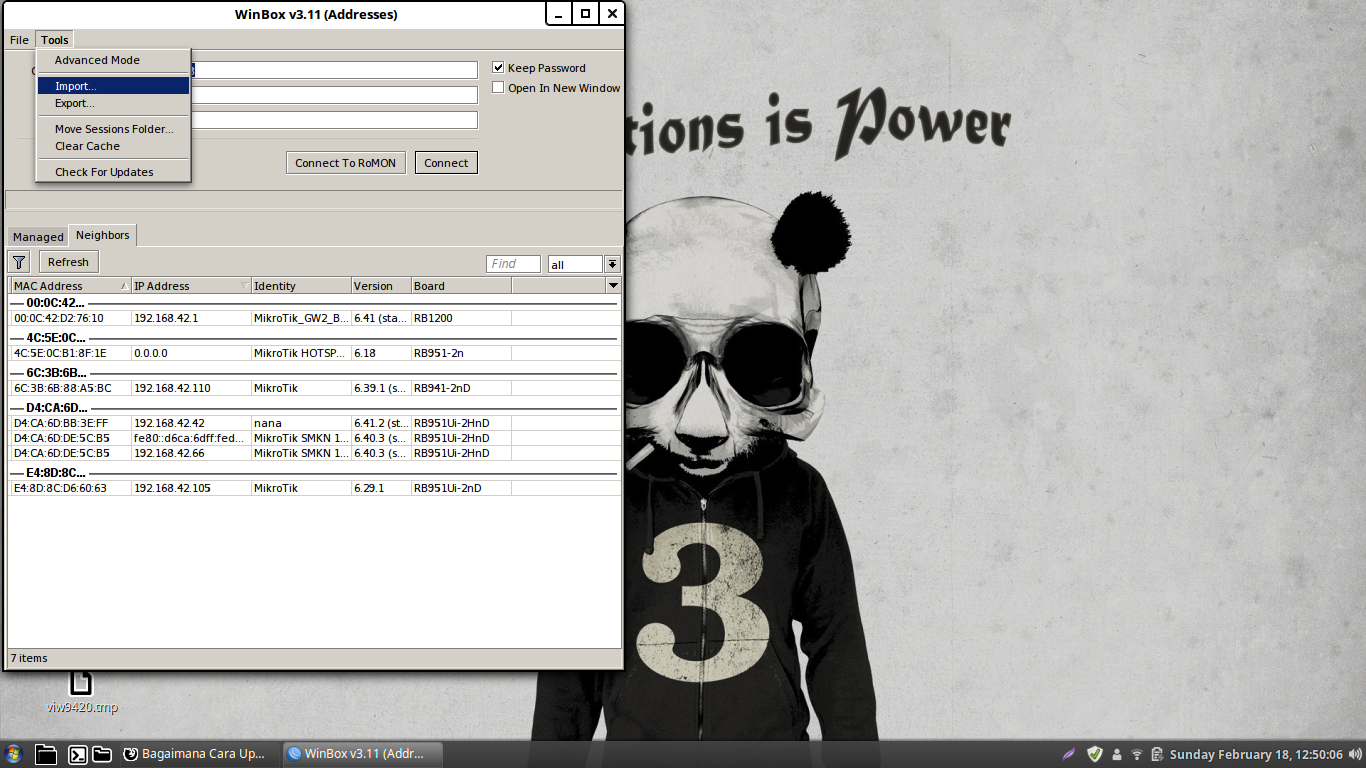Collapse the 4C:5E:0C... MAC group
Image resolution: width=1366 pixels, height=768 pixels.
click(55, 338)
